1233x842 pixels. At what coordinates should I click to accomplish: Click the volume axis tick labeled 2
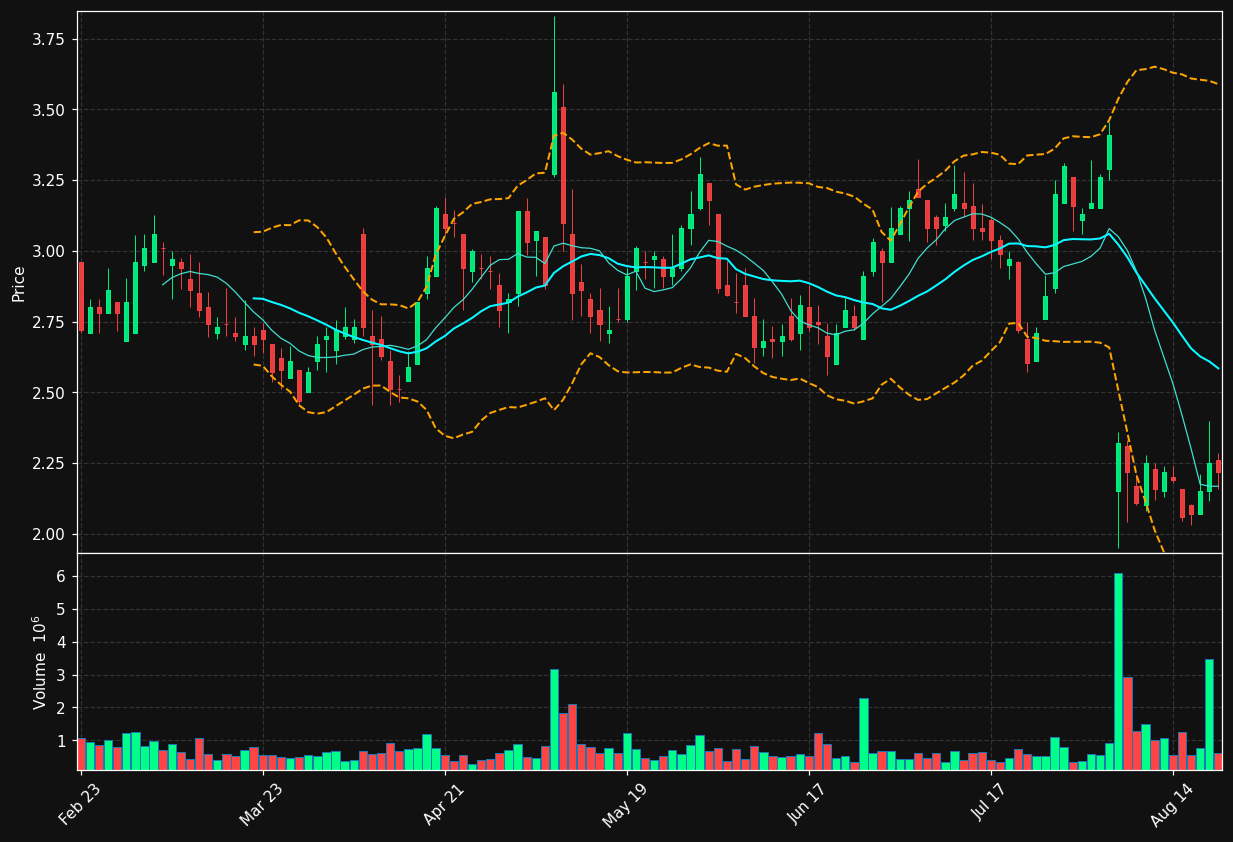coord(60,709)
